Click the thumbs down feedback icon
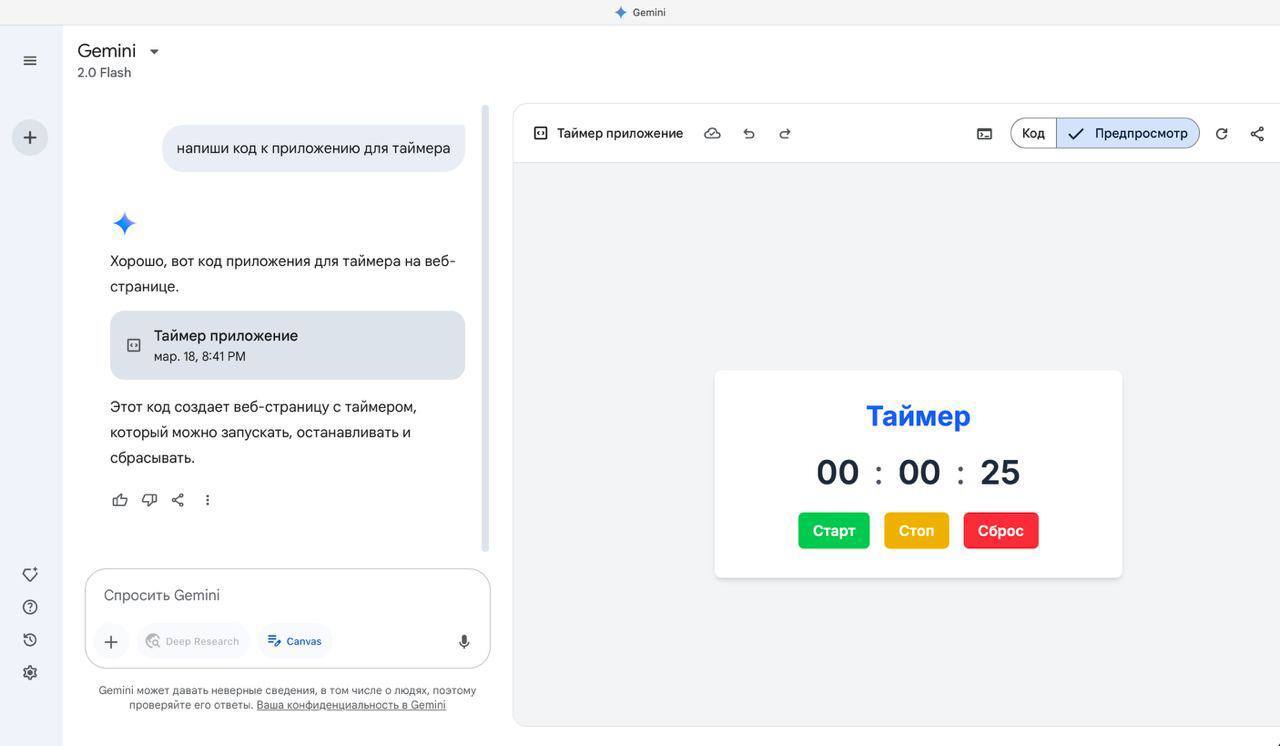The image size is (1280, 746). 149,500
